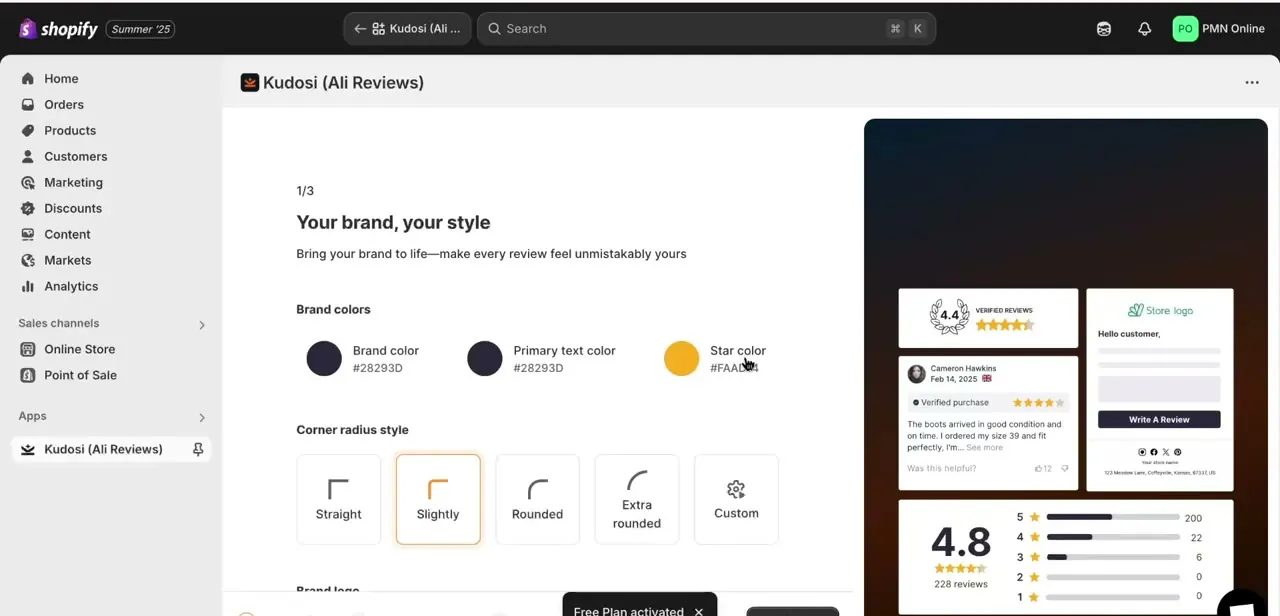Select the Extra rounded corner radius
This screenshot has width=1280, height=616.
coord(637,499)
